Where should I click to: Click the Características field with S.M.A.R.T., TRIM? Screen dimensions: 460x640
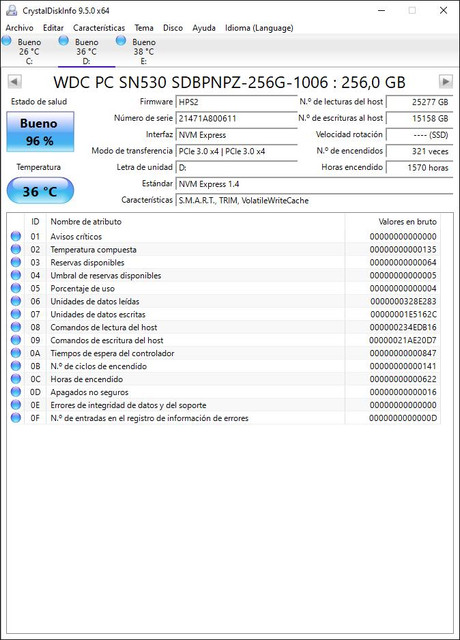pos(314,200)
